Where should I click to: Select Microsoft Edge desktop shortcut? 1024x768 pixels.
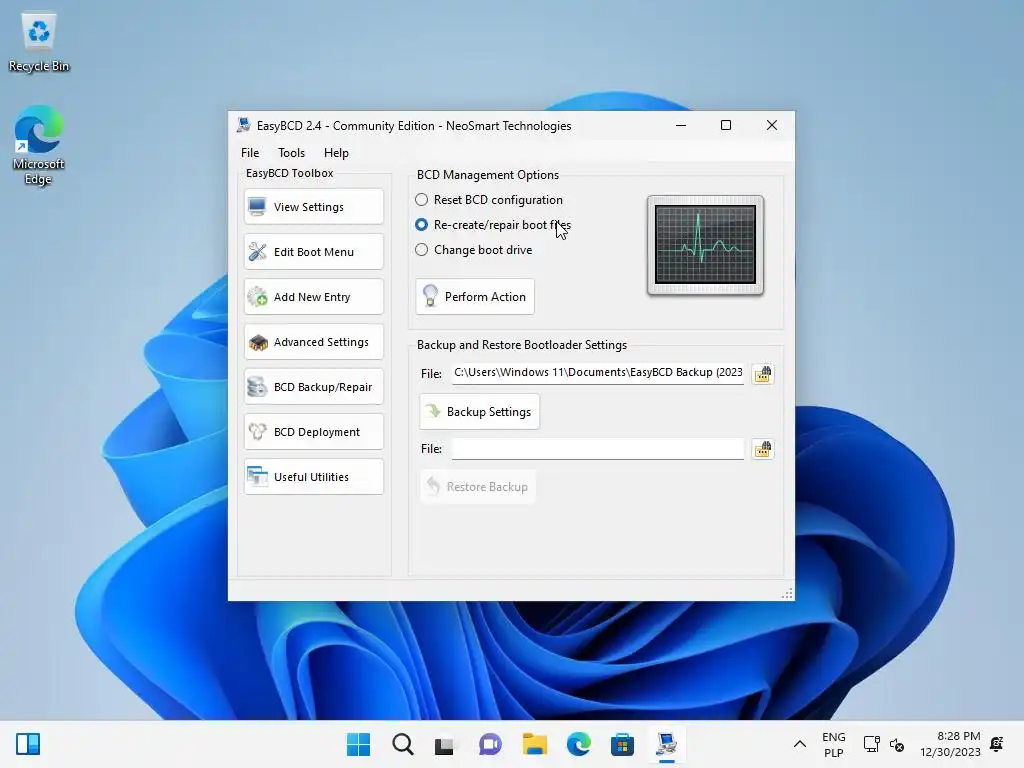pyautogui.click(x=39, y=145)
